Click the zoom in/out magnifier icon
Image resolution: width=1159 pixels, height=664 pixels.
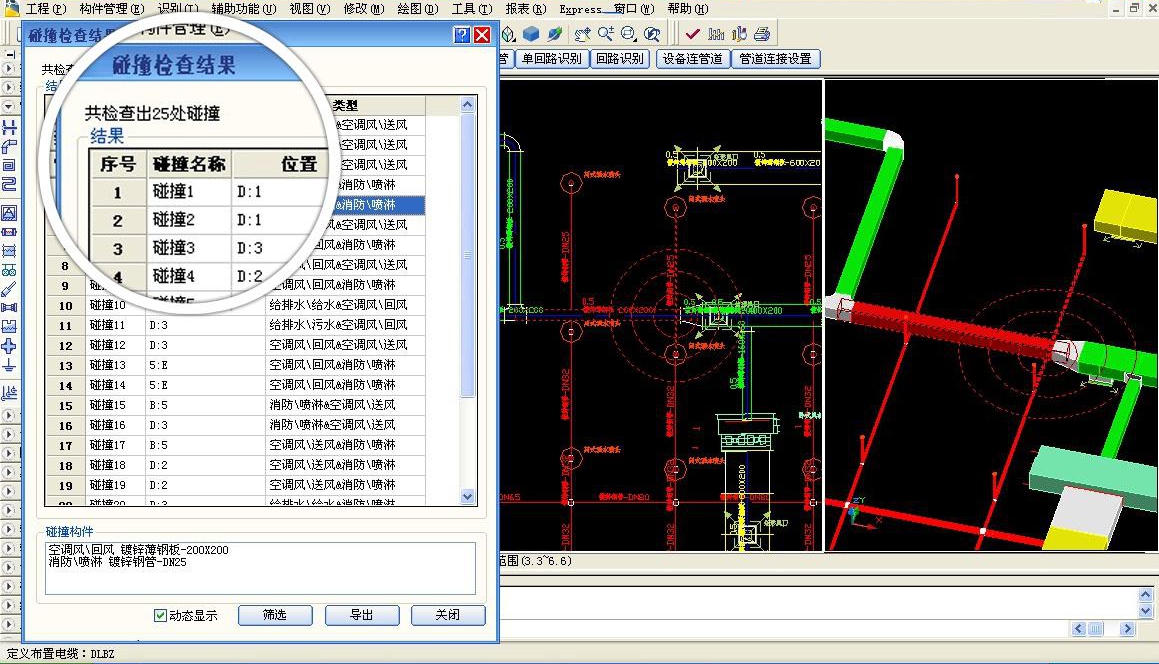tap(605, 34)
